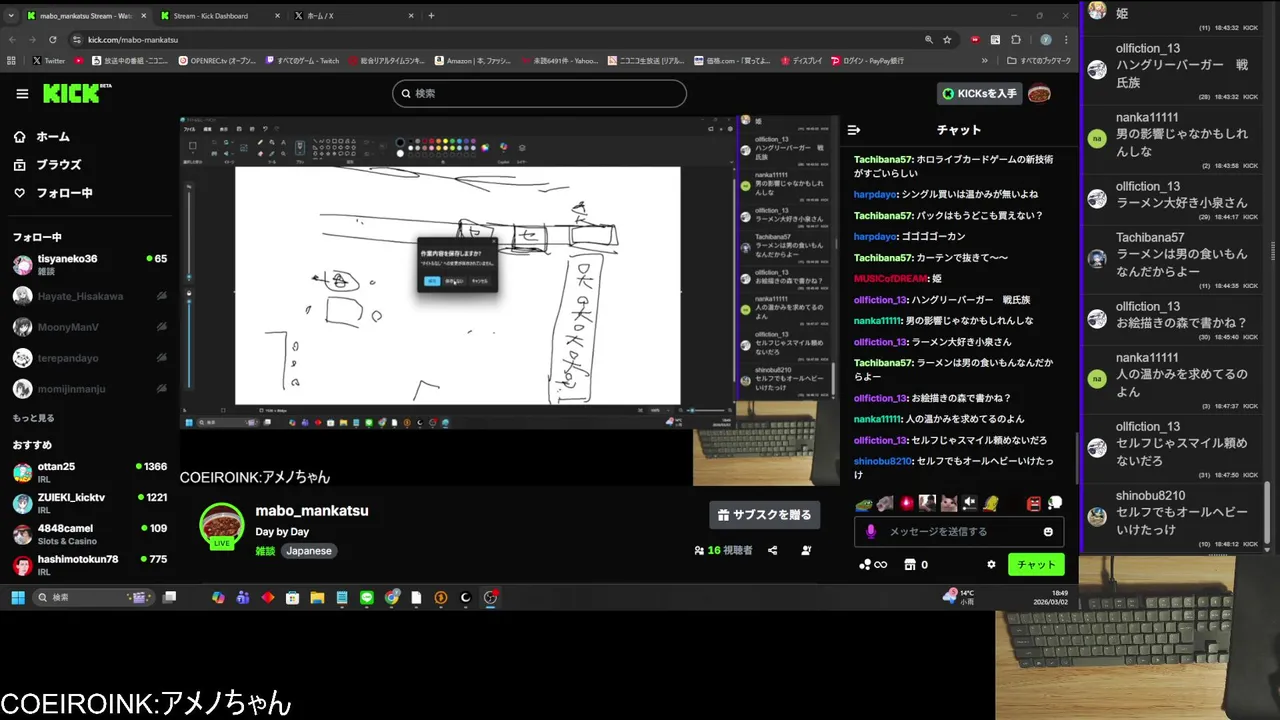Insert the white cat emote

(x=947, y=503)
